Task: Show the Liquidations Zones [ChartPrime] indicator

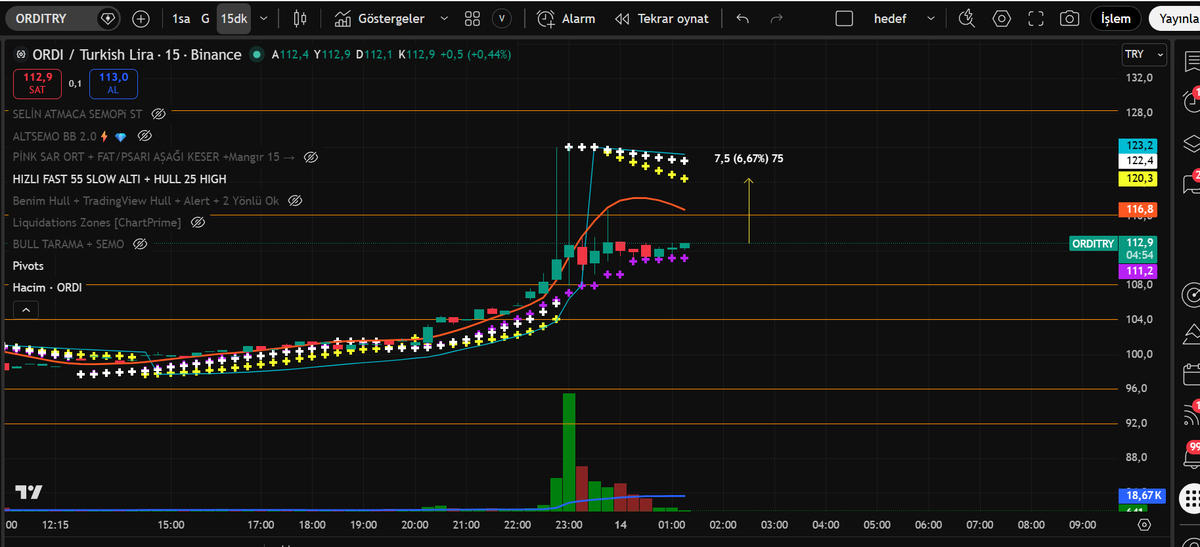Action: tap(197, 222)
